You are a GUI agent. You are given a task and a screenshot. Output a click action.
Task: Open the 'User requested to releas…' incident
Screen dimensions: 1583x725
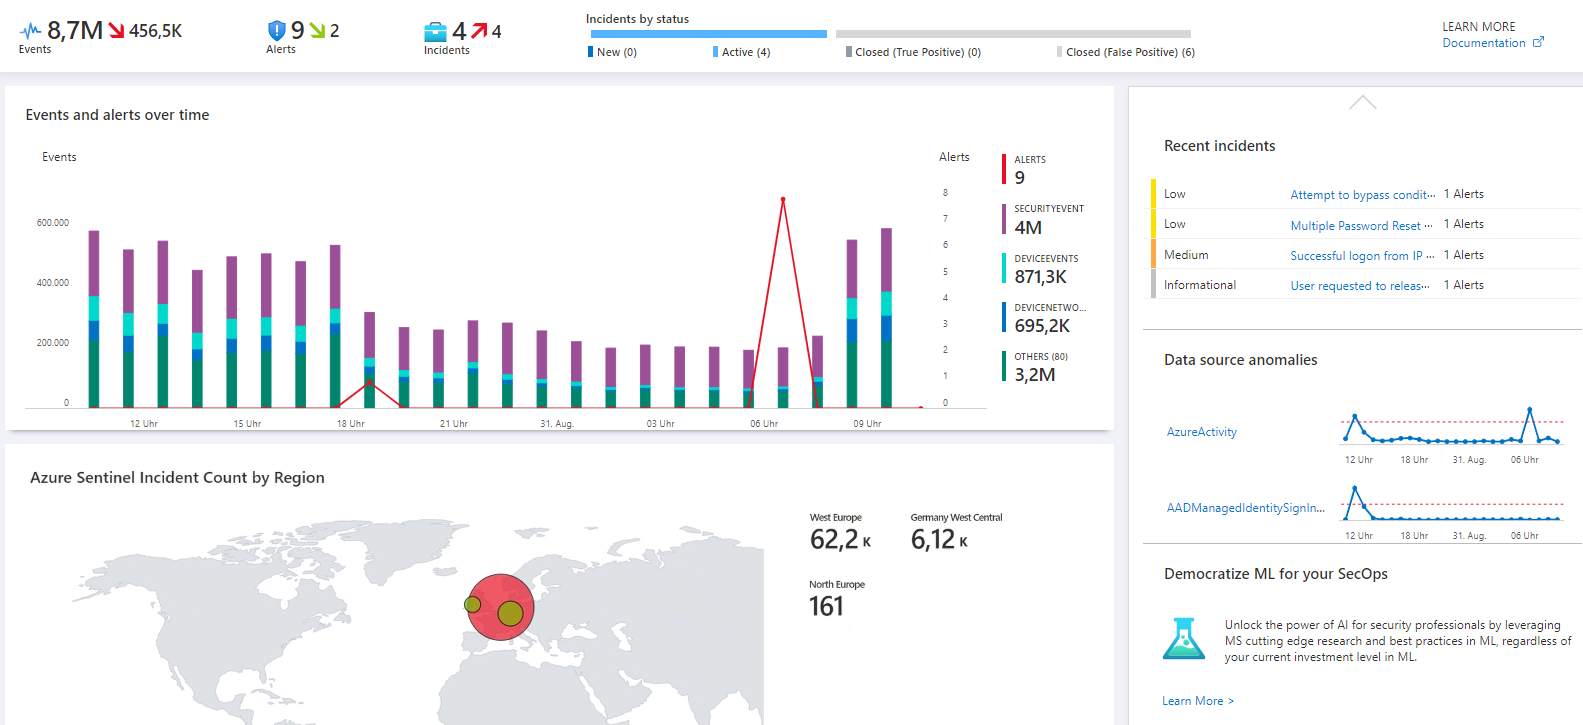(x=1360, y=286)
